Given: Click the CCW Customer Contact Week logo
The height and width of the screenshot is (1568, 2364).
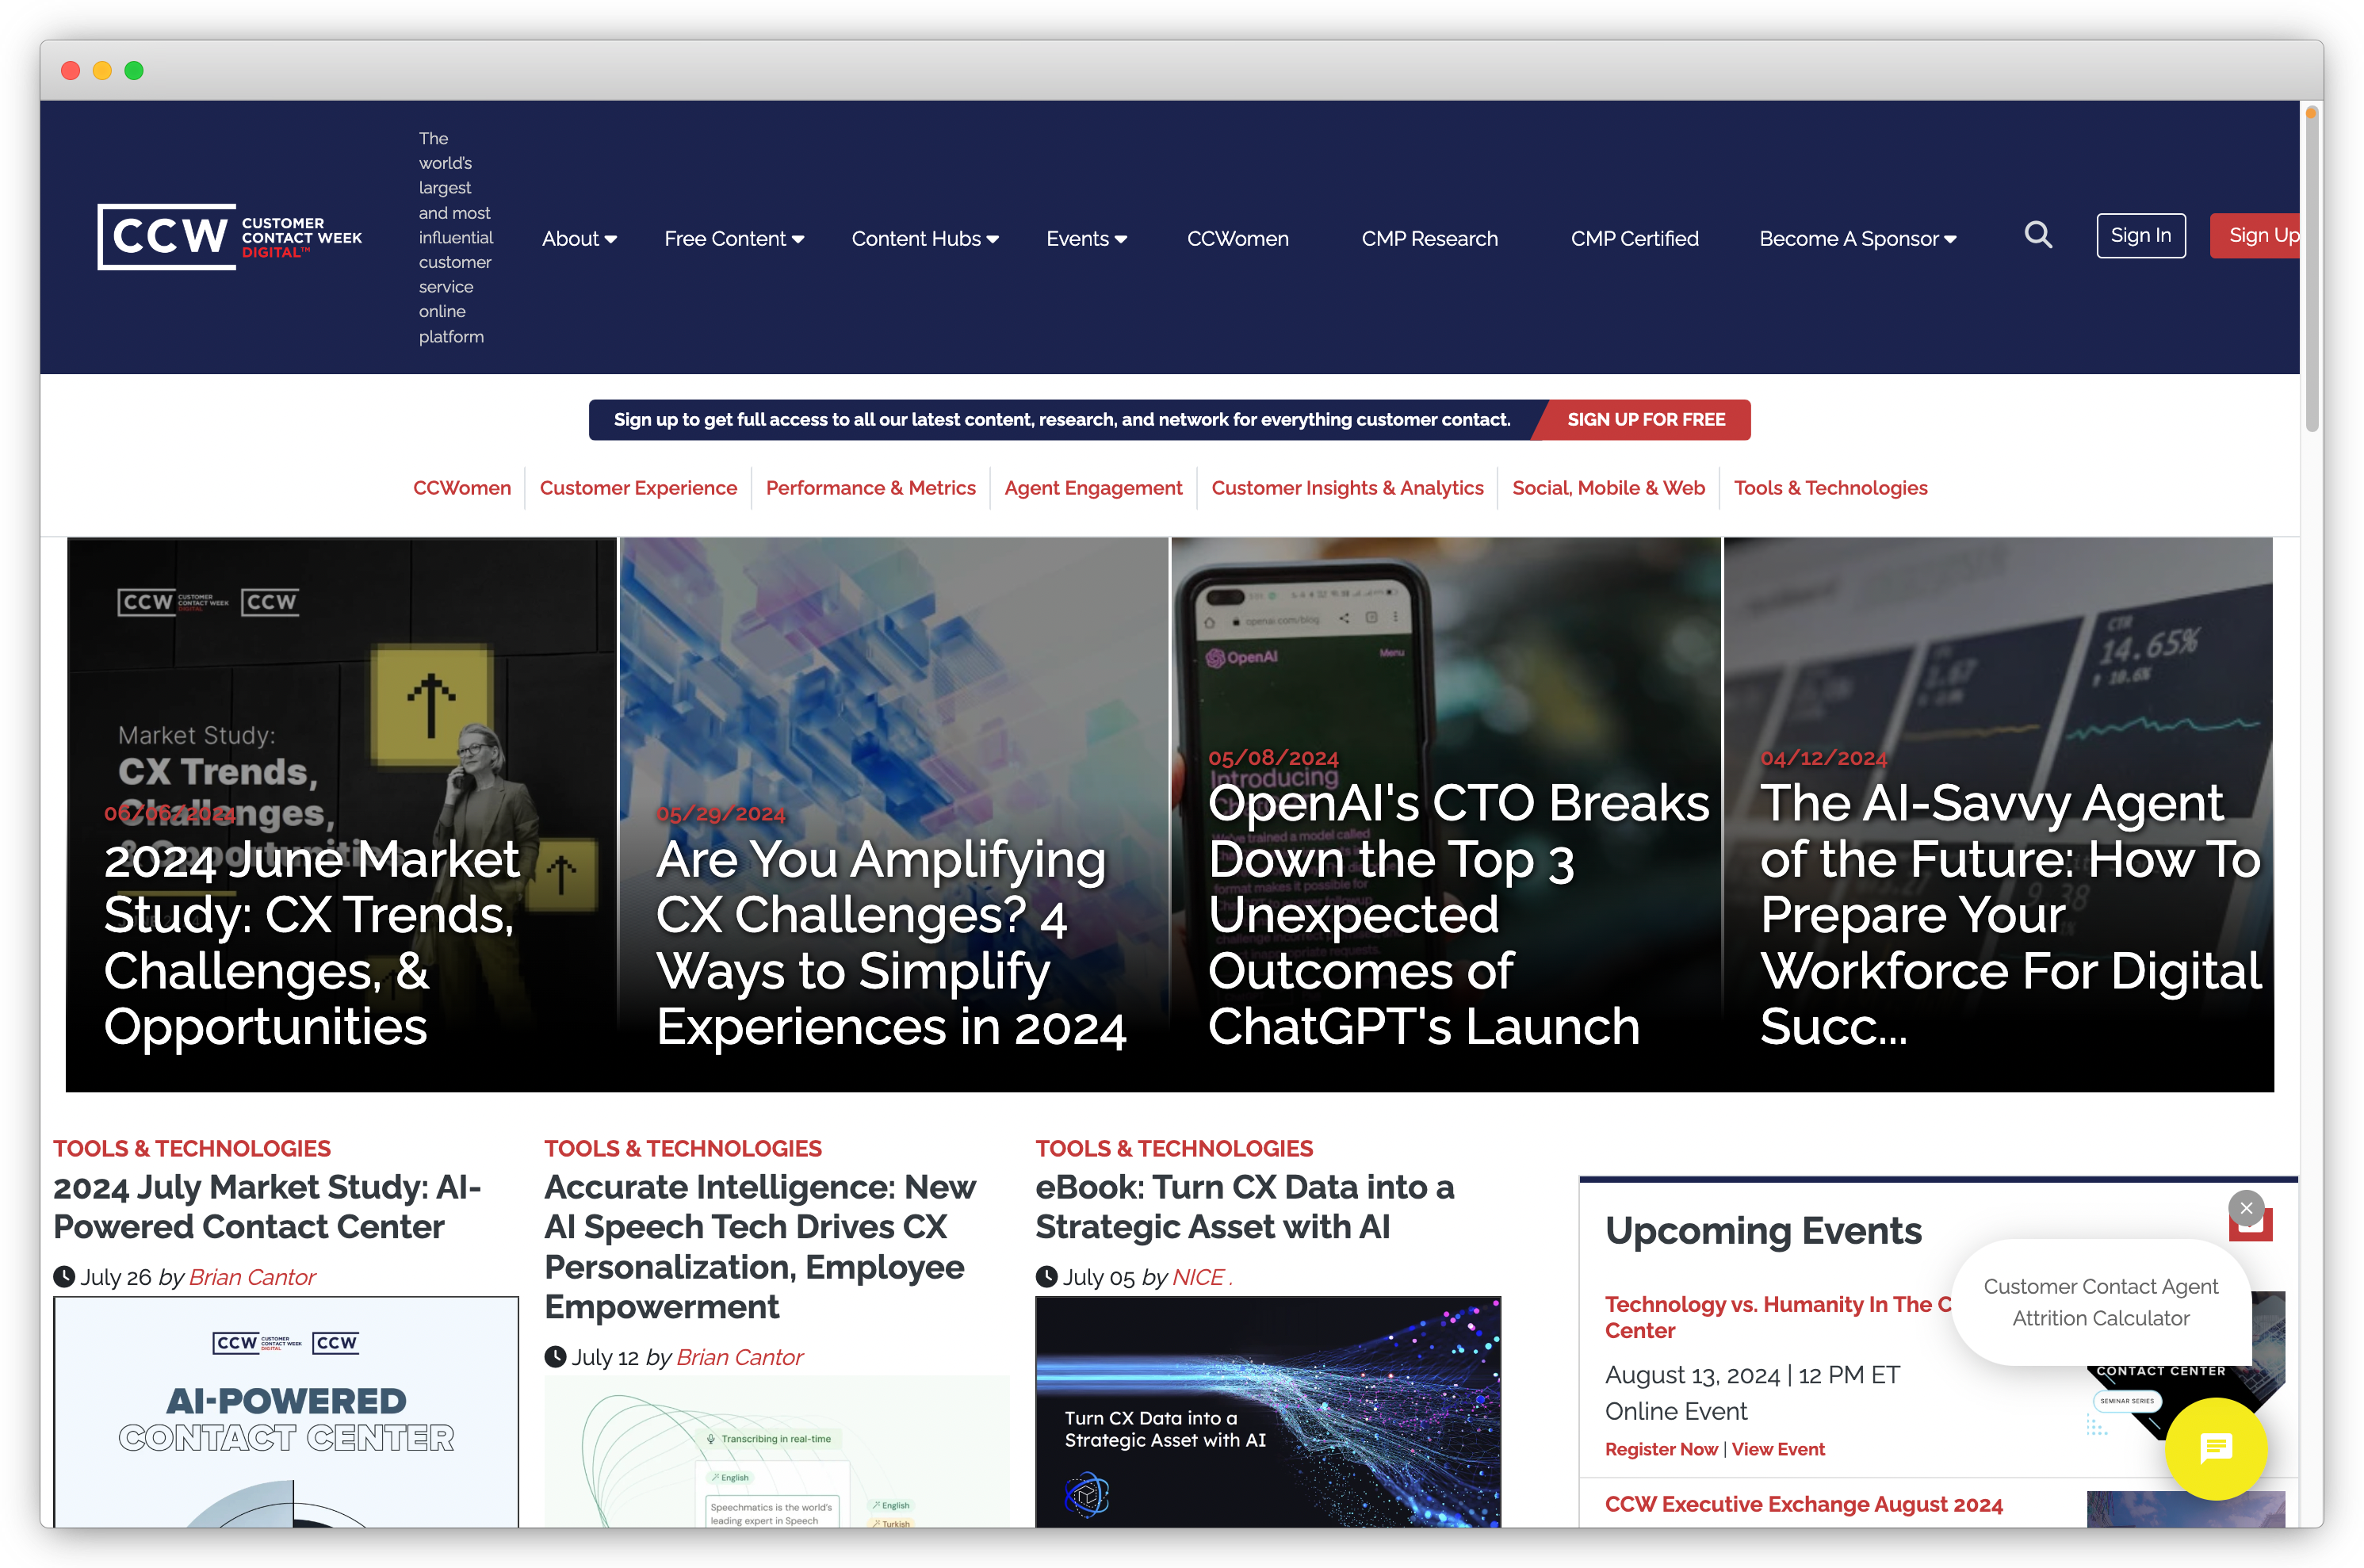Looking at the screenshot, I should [230, 237].
